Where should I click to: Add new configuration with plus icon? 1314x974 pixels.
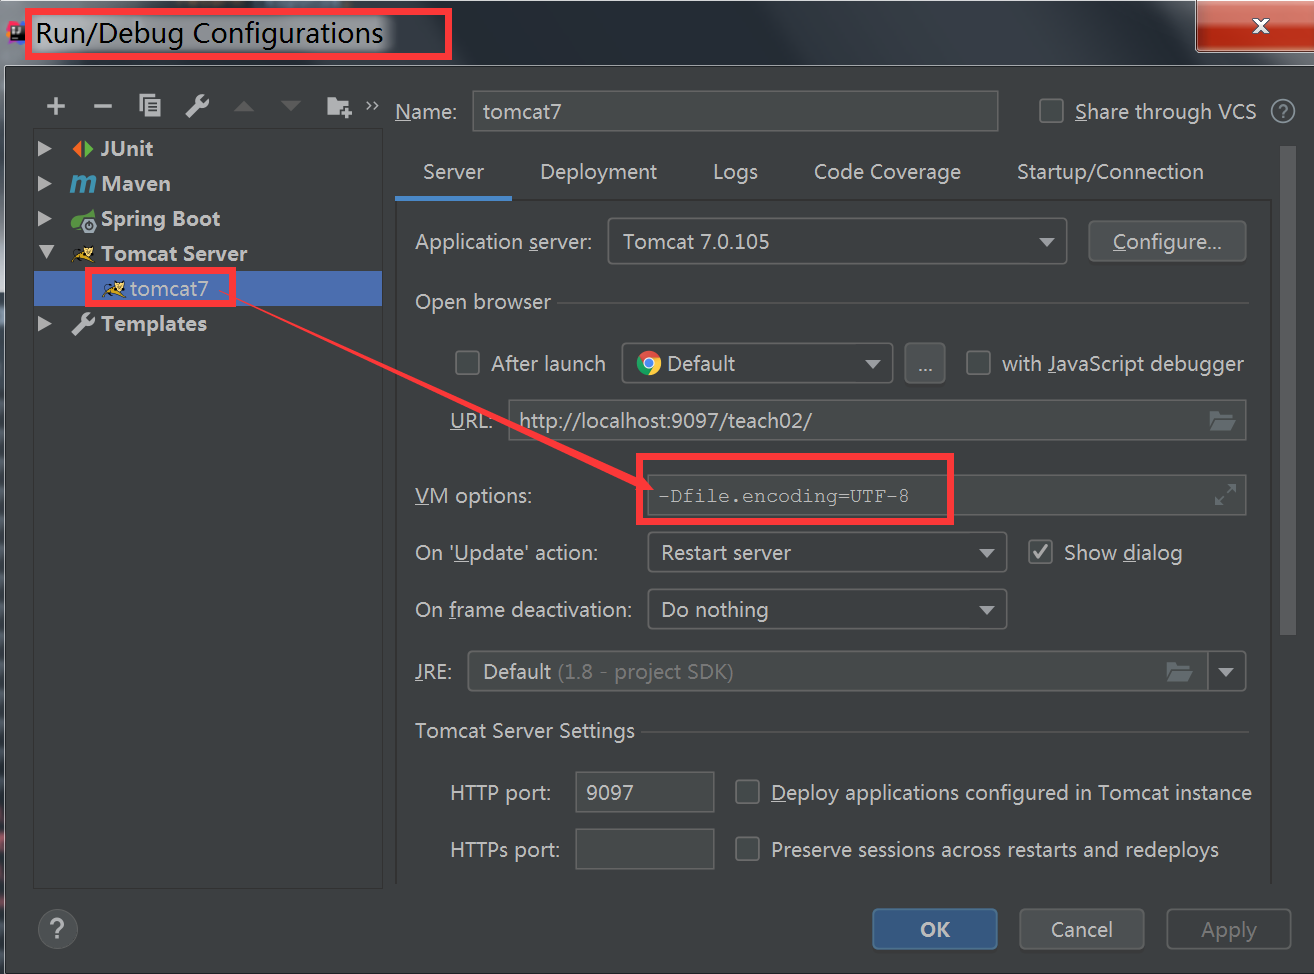[x=56, y=106]
